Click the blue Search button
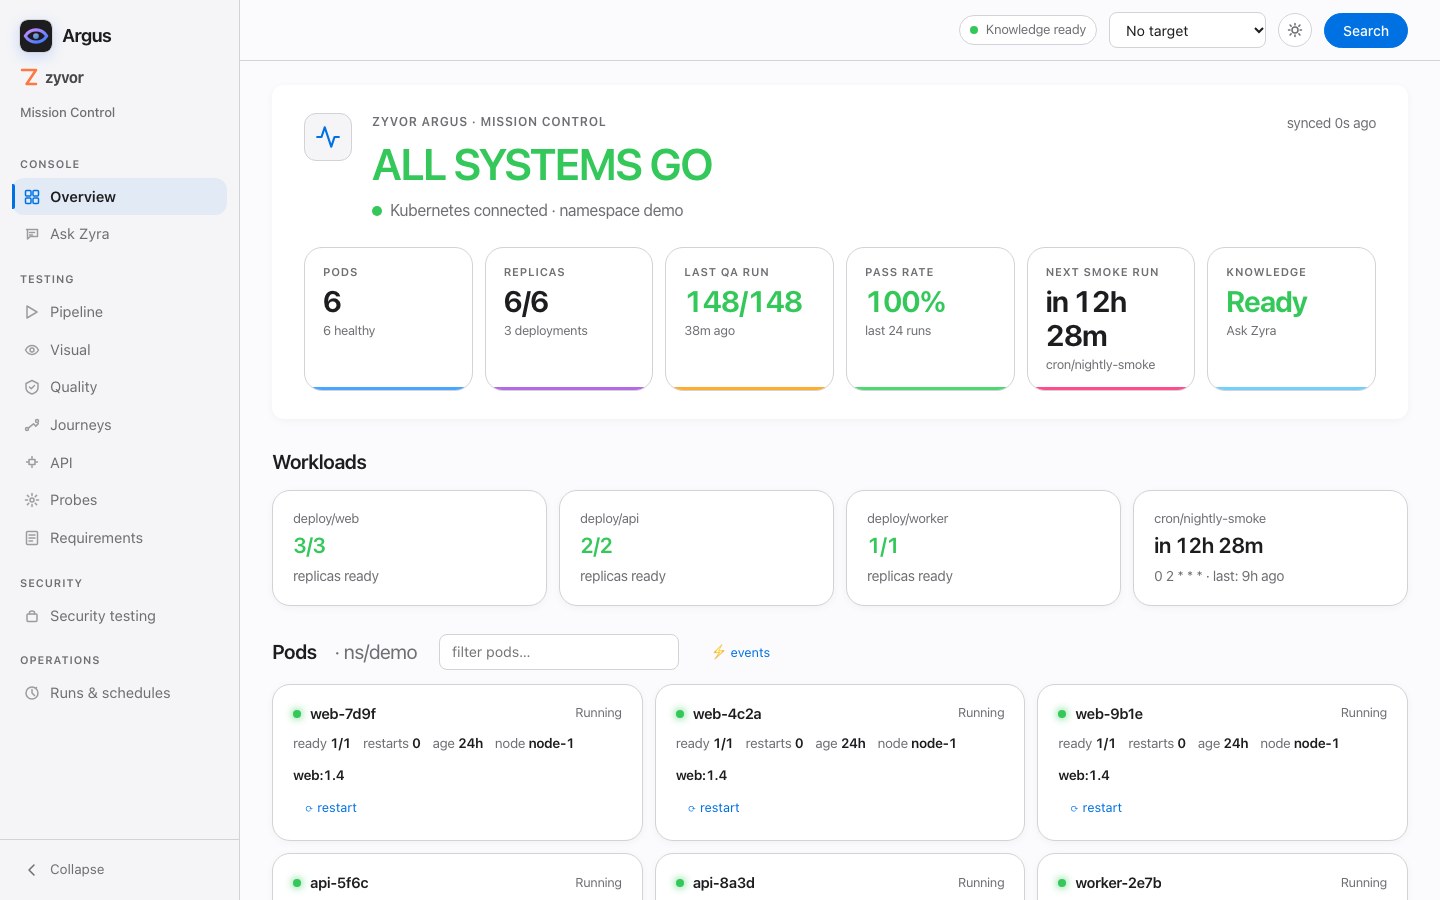The width and height of the screenshot is (1440, 900). click(x=1365, y=30)
